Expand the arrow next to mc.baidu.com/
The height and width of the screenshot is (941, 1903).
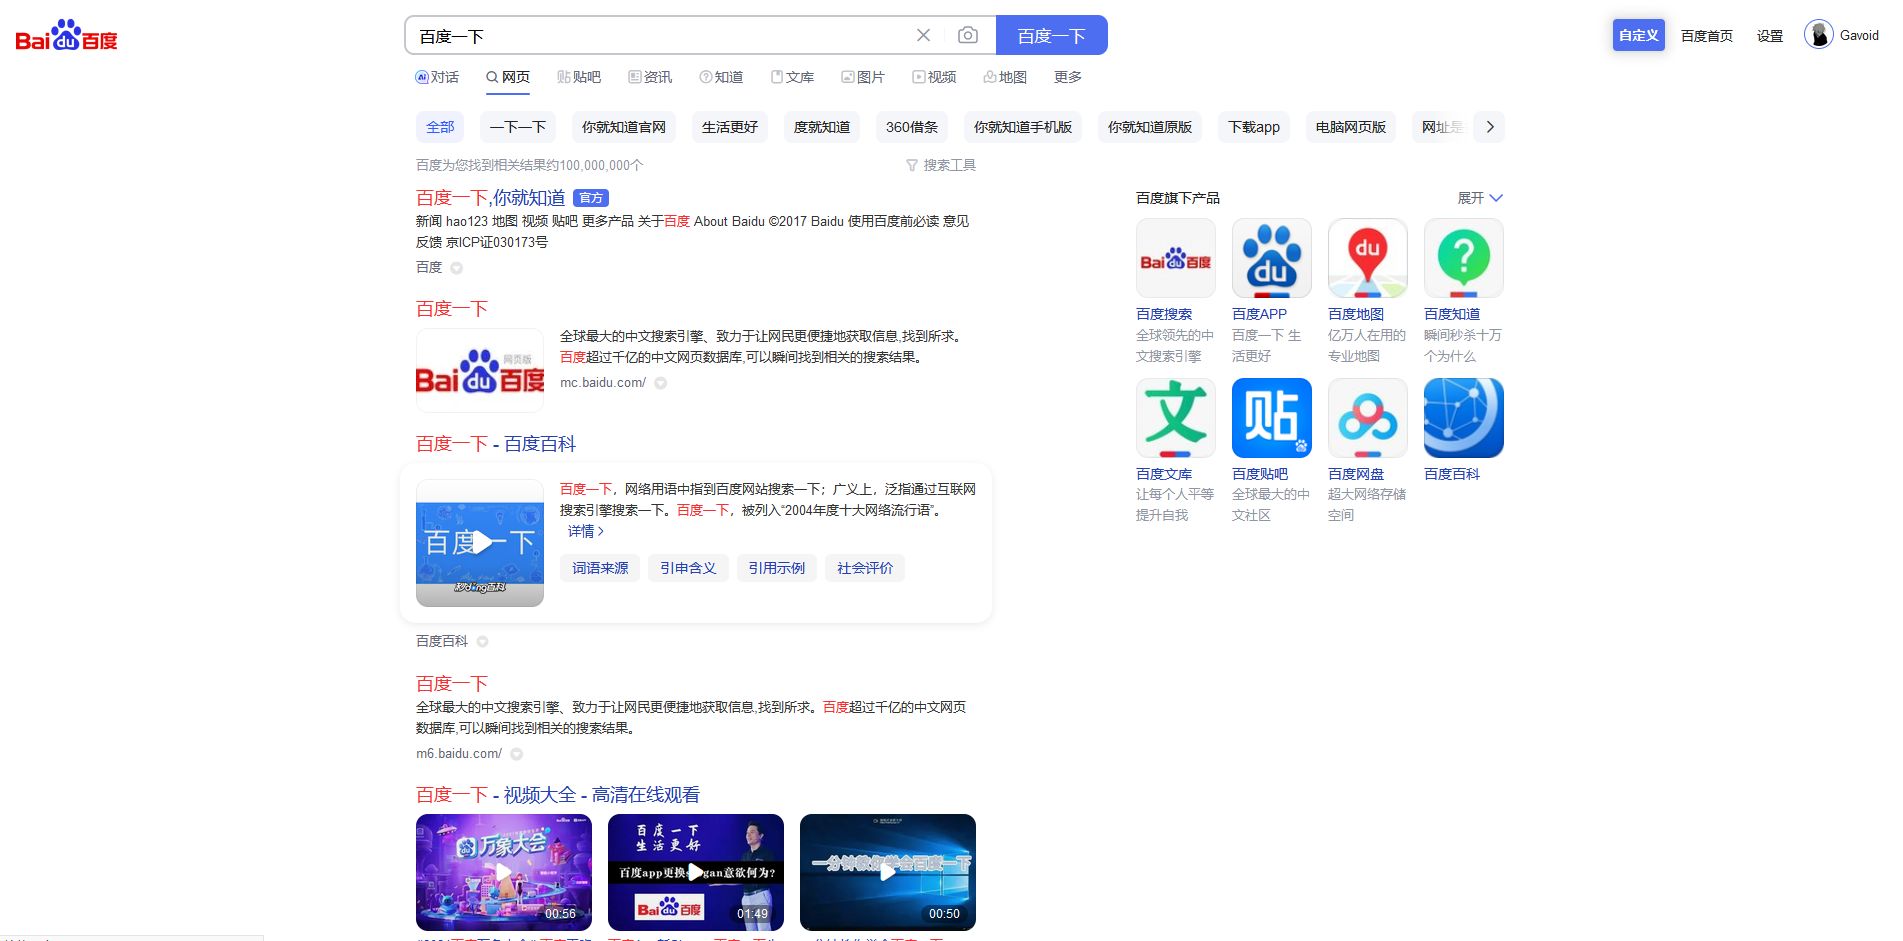661,383
